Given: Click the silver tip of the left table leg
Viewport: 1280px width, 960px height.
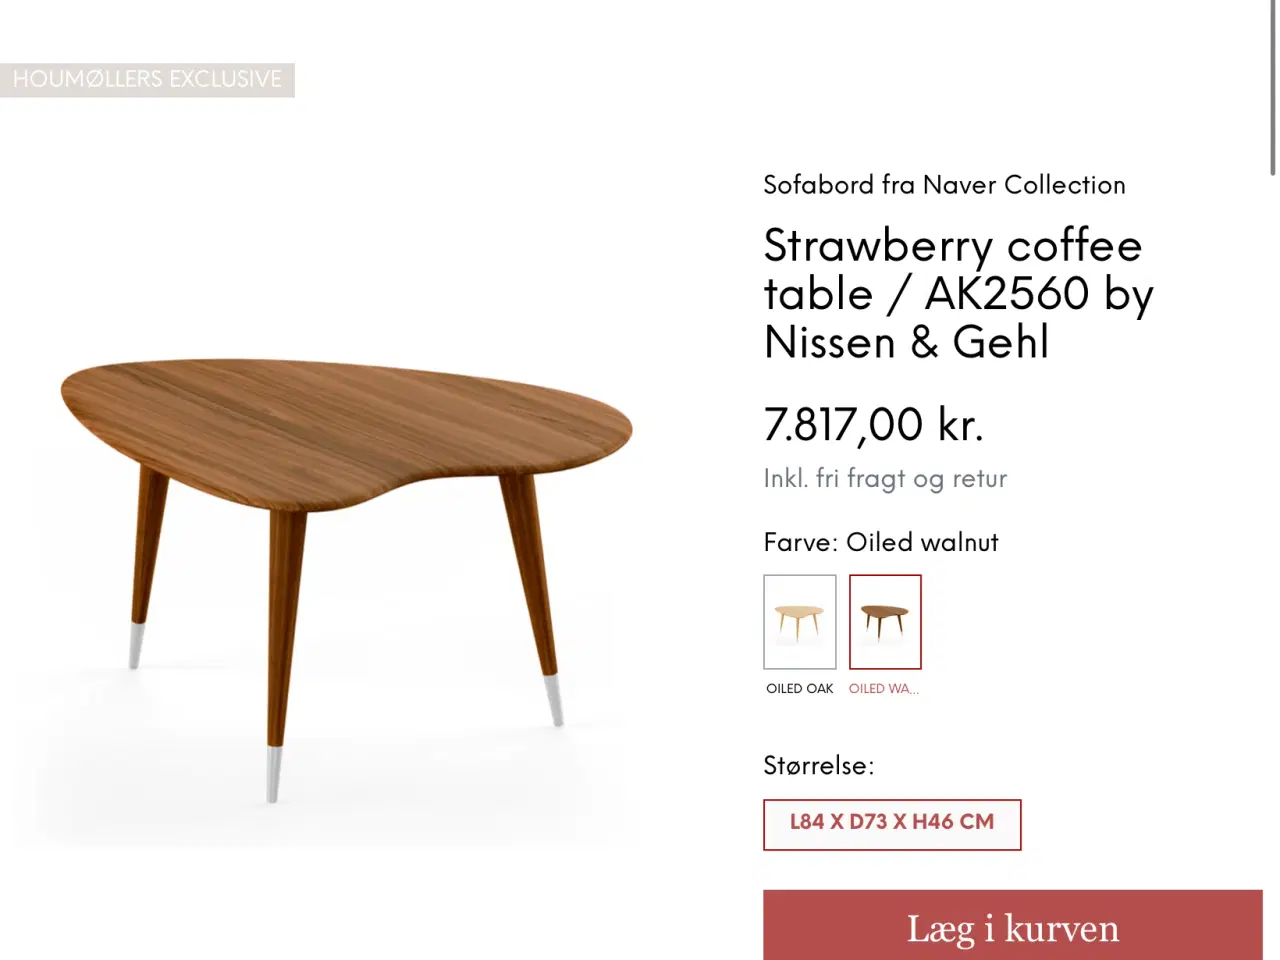Looking at the screenshot, I should pos(135,645).
